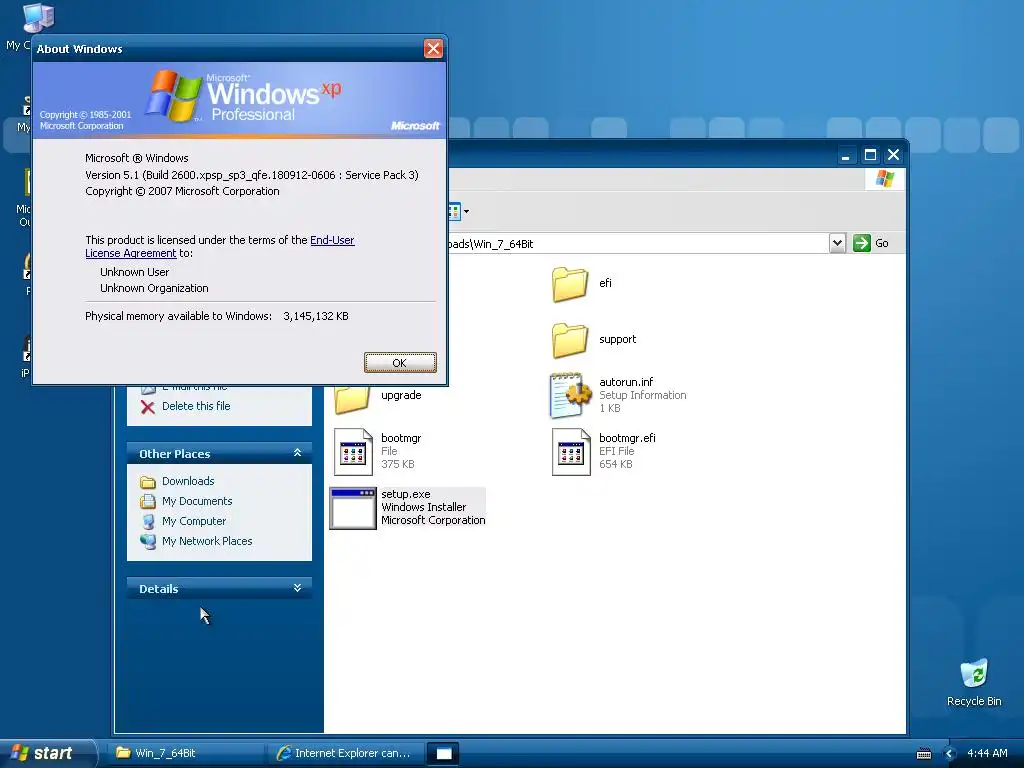
Task: Click the My Computer icon in sidebar
Action: click(x=148, y=522)
